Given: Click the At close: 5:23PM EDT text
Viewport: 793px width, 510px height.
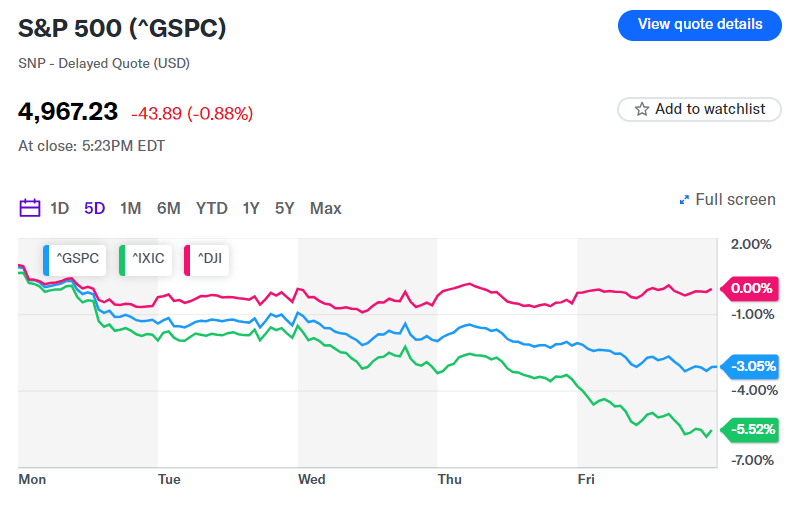Looking at the screenshot, I should tap(92, 146).
